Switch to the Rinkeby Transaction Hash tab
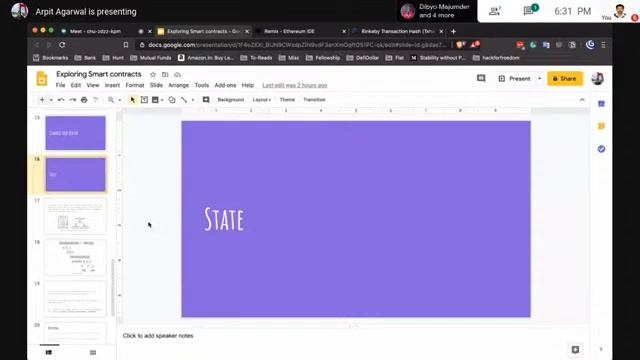This screenshot has width=640, height=360. [x=398, y=31]
